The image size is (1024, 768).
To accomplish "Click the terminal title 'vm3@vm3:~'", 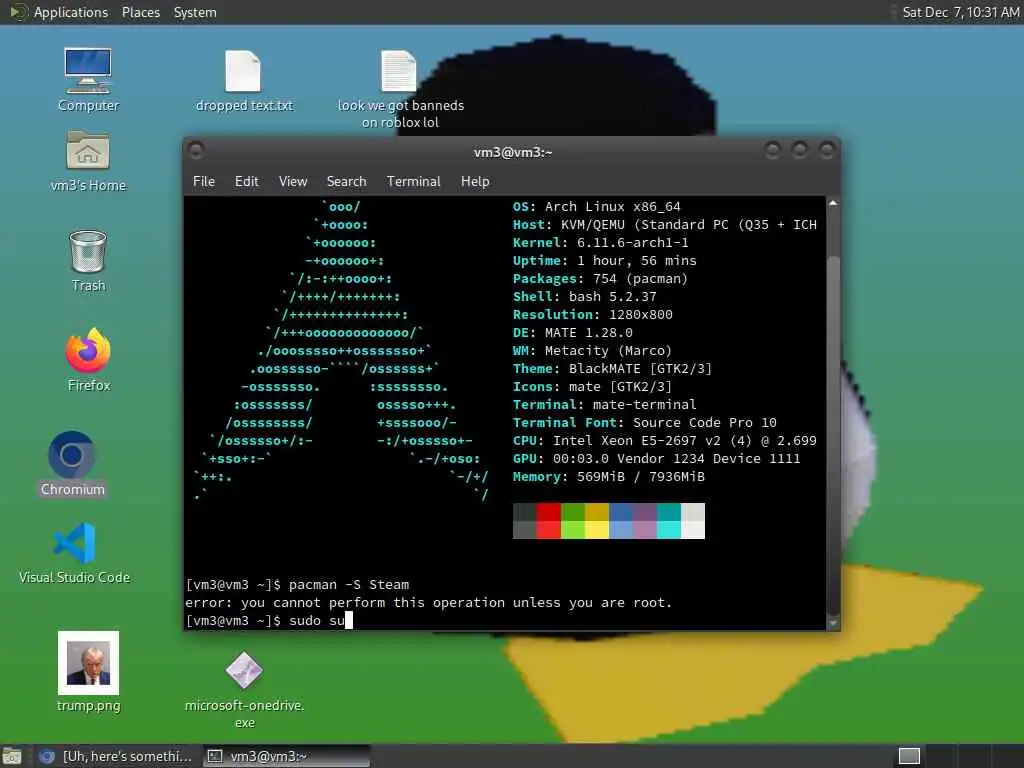I will click(x=513, y=152).
